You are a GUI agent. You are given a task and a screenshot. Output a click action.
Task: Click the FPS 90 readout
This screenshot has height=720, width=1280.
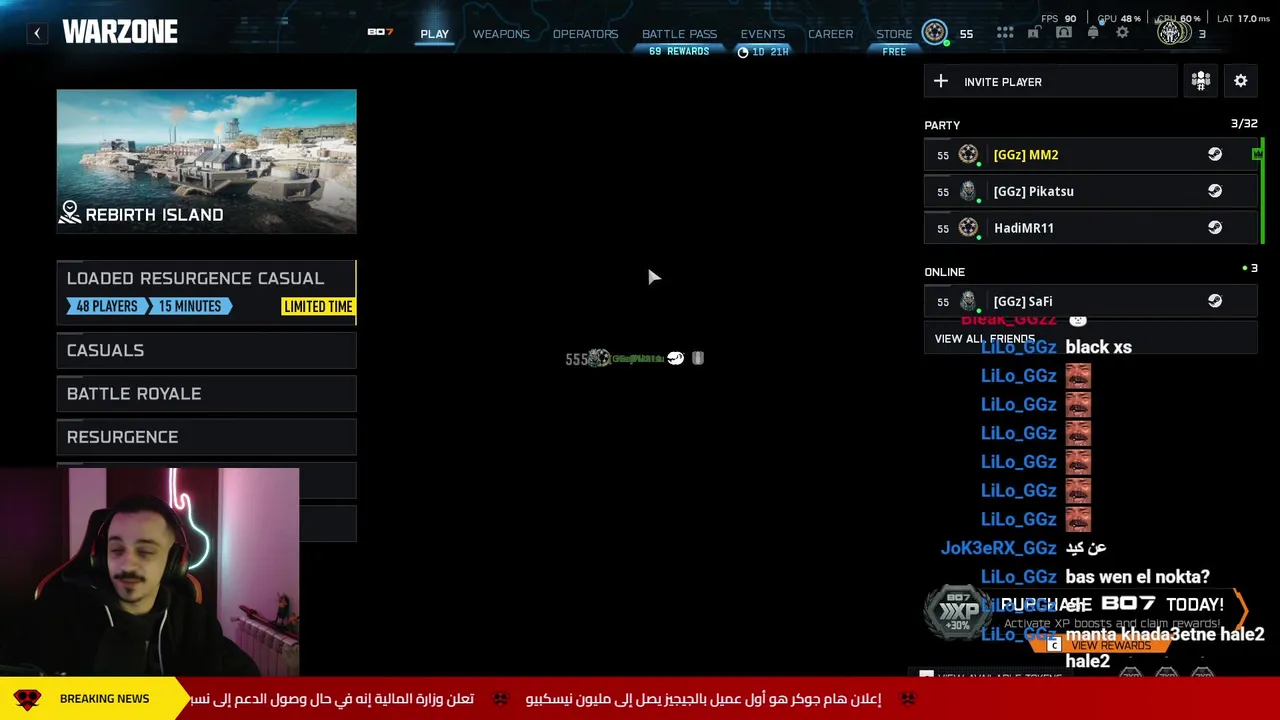tap(1059, 18)
